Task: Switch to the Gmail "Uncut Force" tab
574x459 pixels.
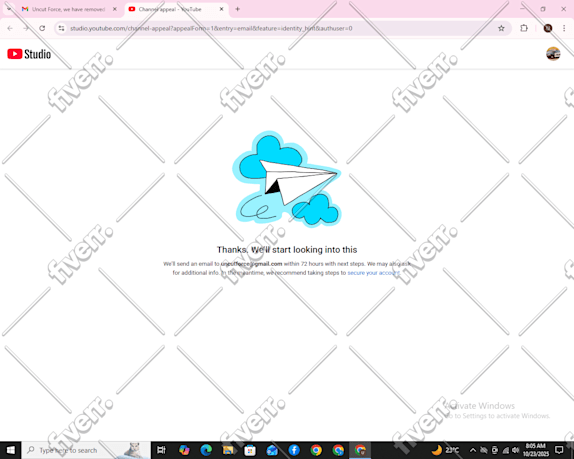Action: click(68, 9)
